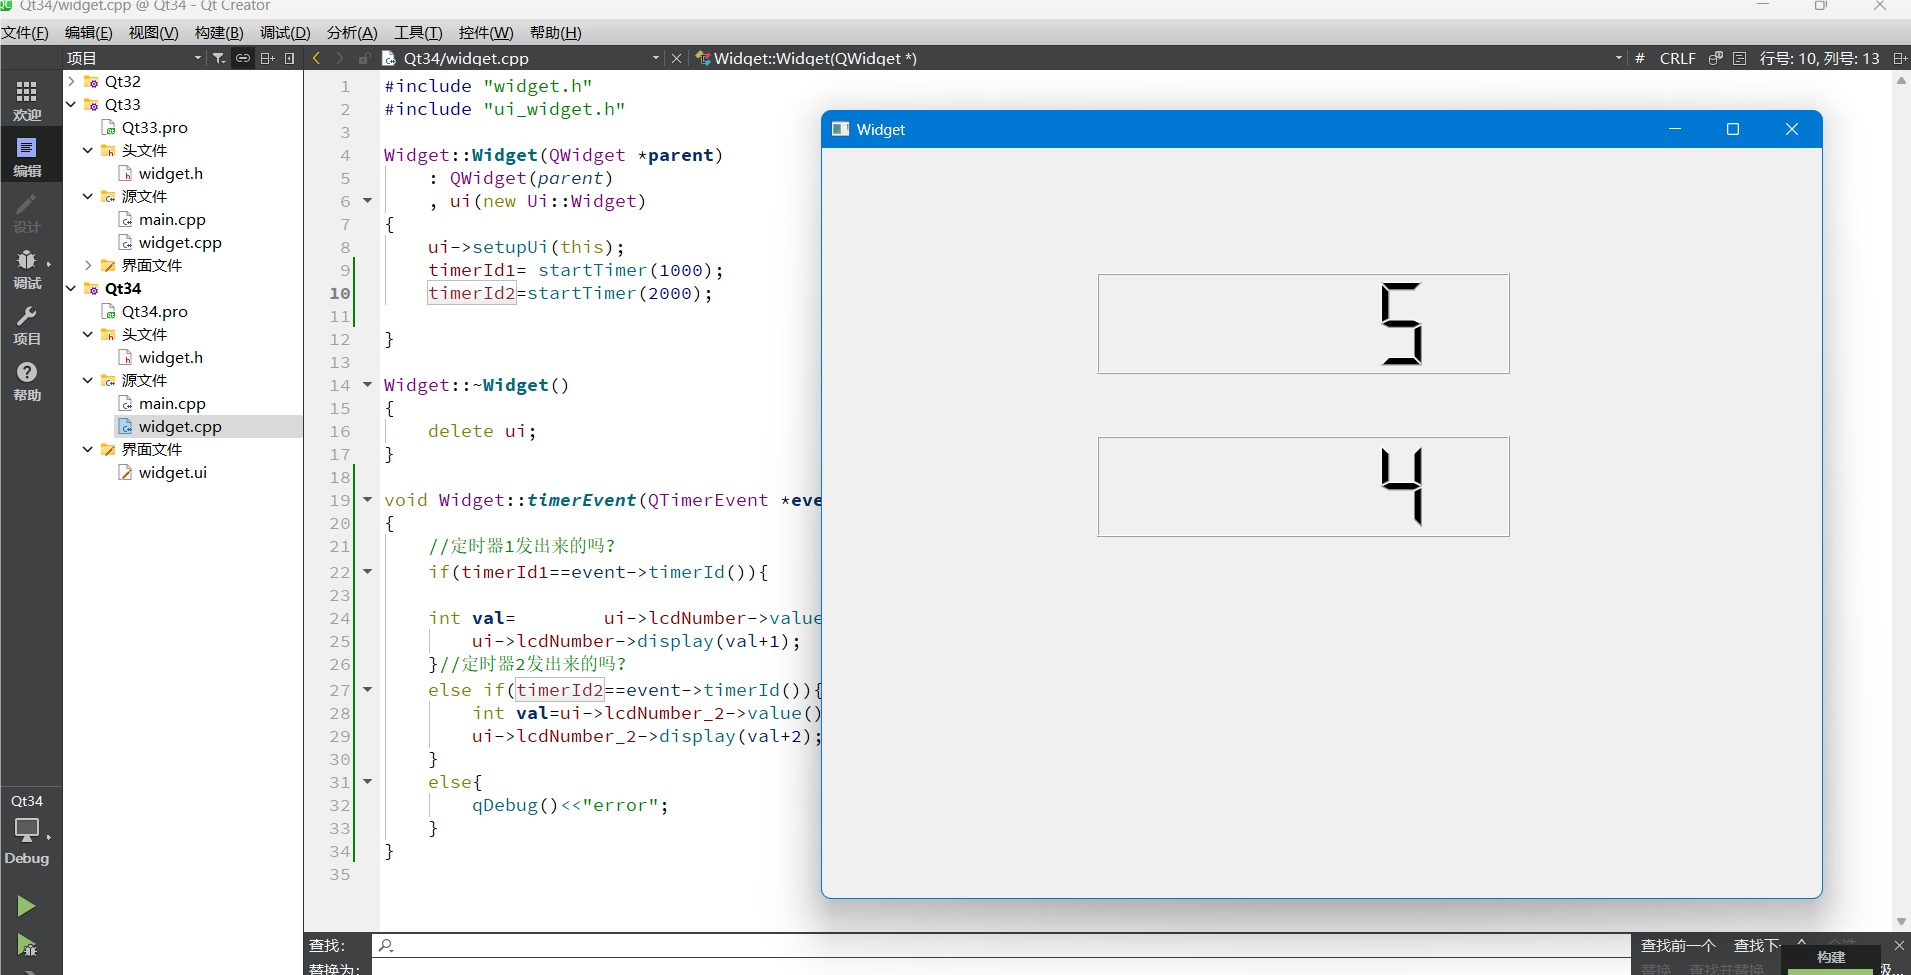This screenshot has height=975, width=1911.
Task: Click 查找前一个 (Find Previous) button
Action: point(1678,945)
